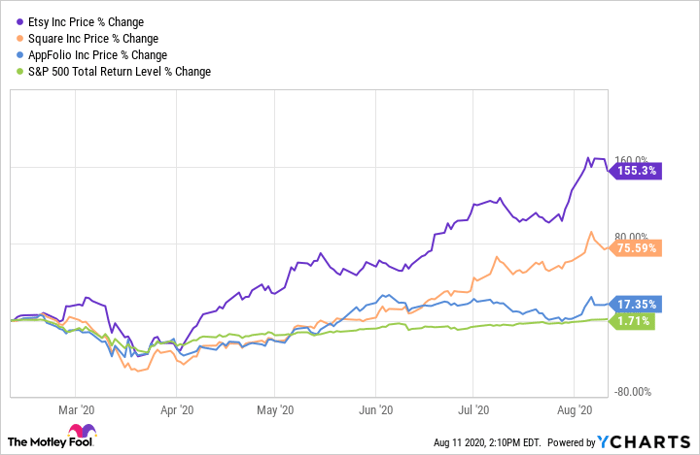Click the Jun '20 axis label
Screen dimensions: 700x455
374,409
